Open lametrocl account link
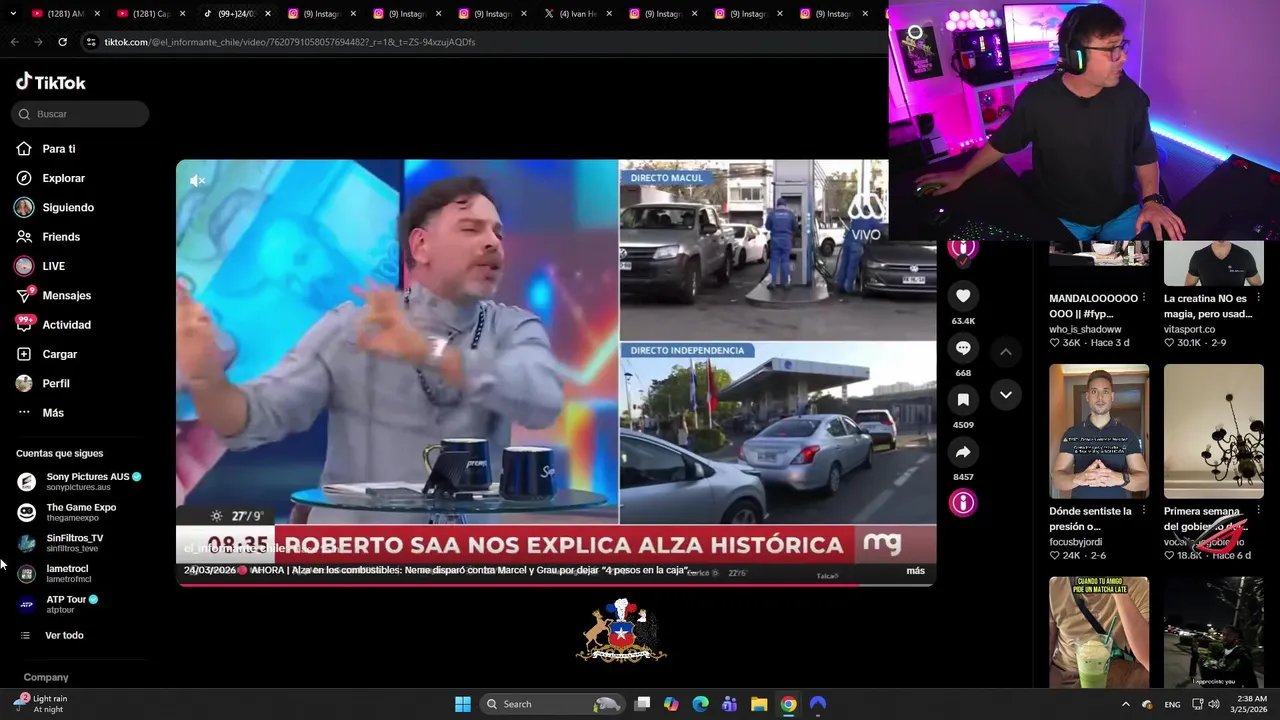This screenshot has width=1280, height=720. point(56,573)
